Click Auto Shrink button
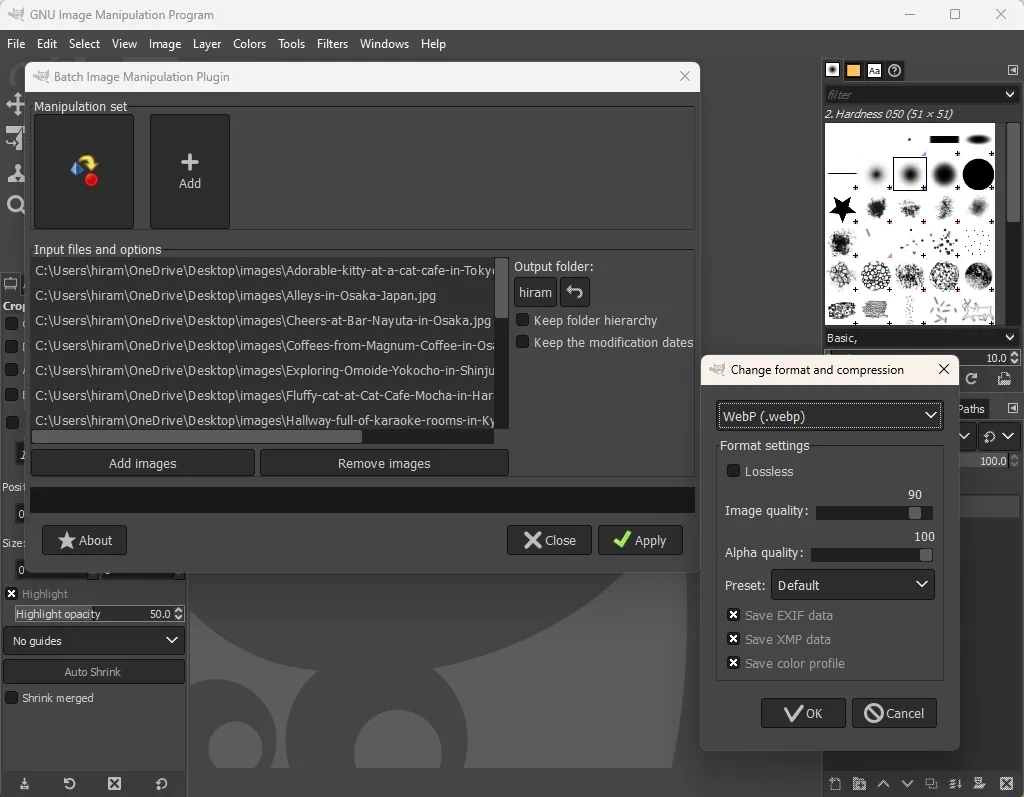Image resolution: width=1024 pixels, height=797 pixels. [93, 672]
